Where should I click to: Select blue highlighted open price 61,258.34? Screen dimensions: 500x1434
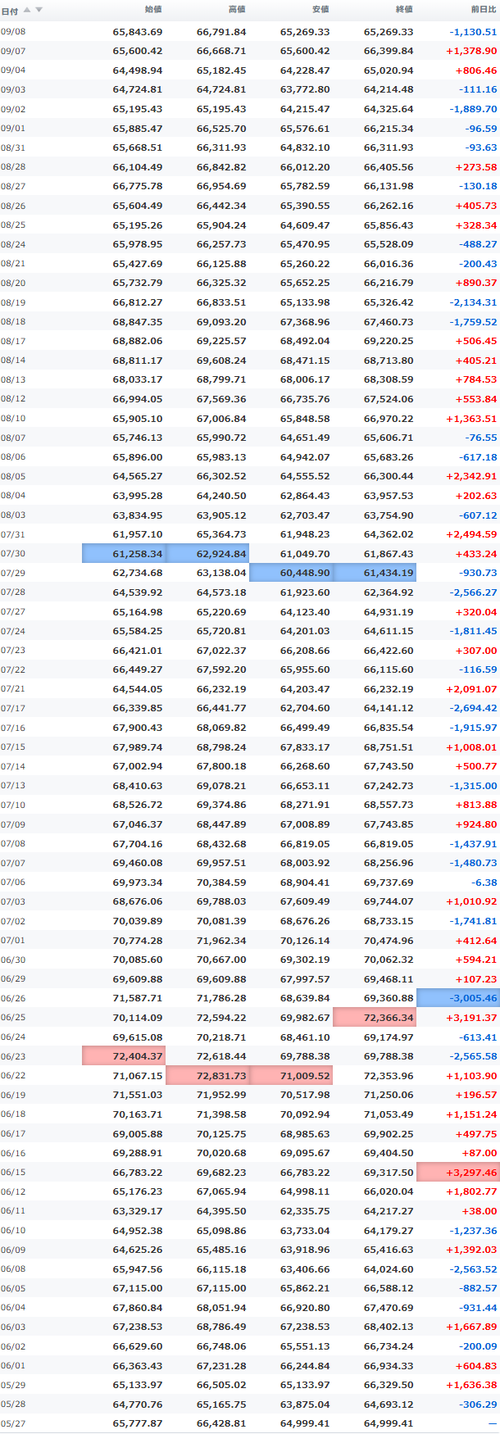click(x=124, y=553)
